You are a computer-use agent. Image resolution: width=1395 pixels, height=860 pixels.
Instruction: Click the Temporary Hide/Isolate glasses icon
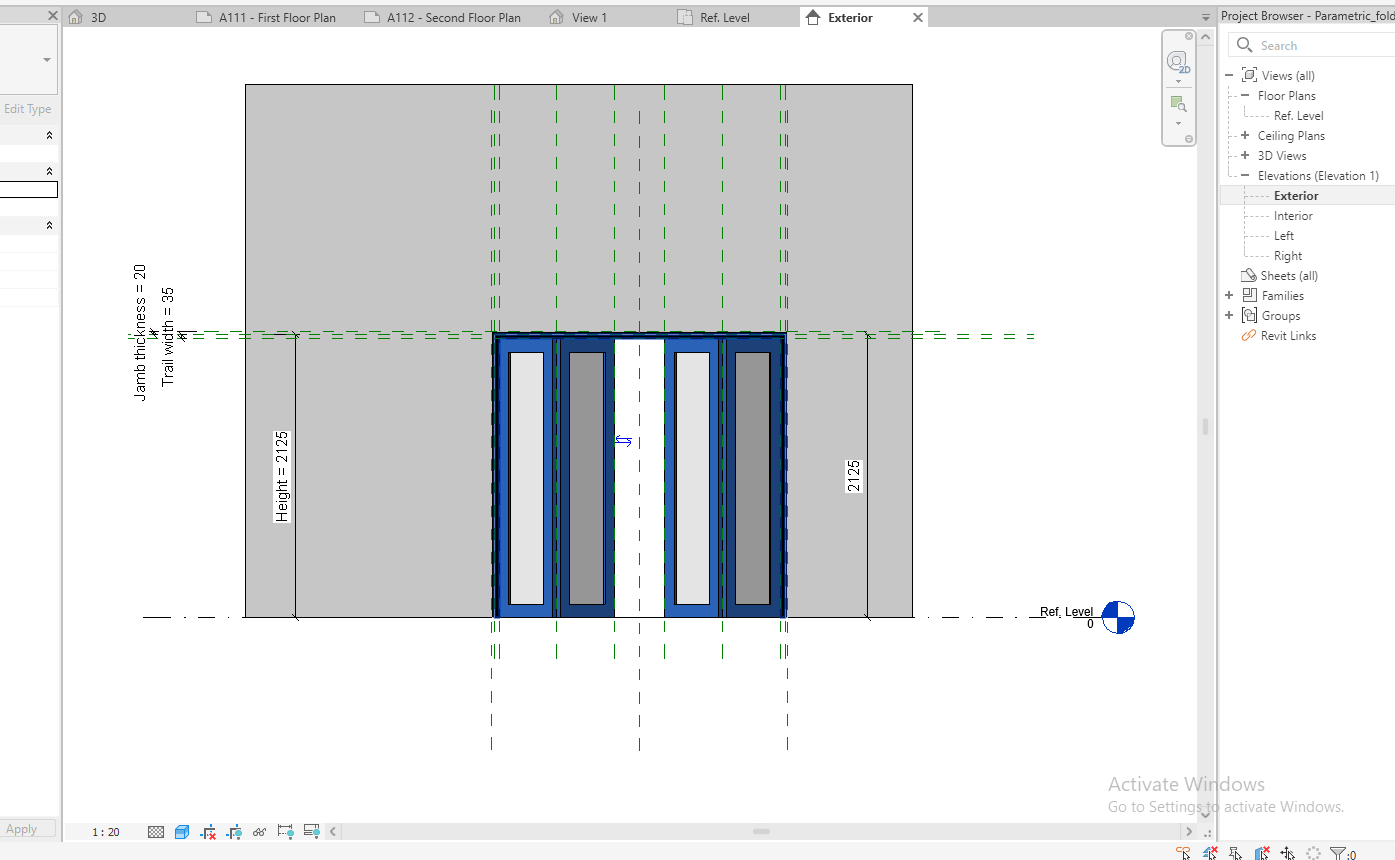click(x=260, y=832)
